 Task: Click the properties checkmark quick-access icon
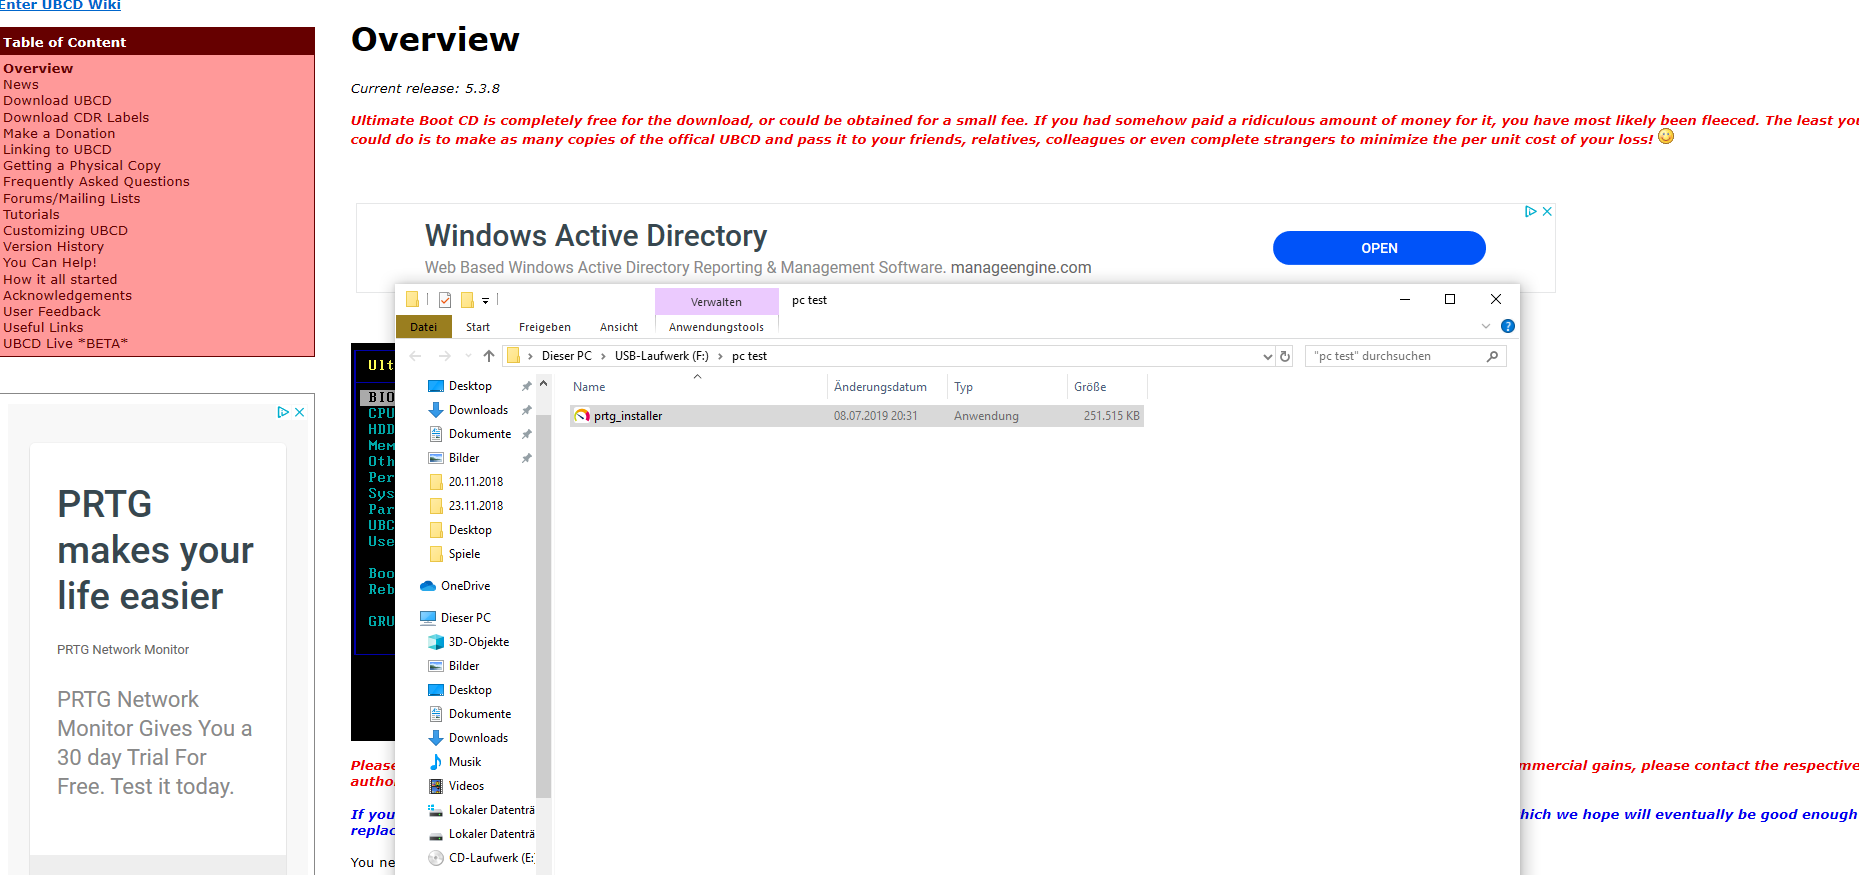point(445,300)
